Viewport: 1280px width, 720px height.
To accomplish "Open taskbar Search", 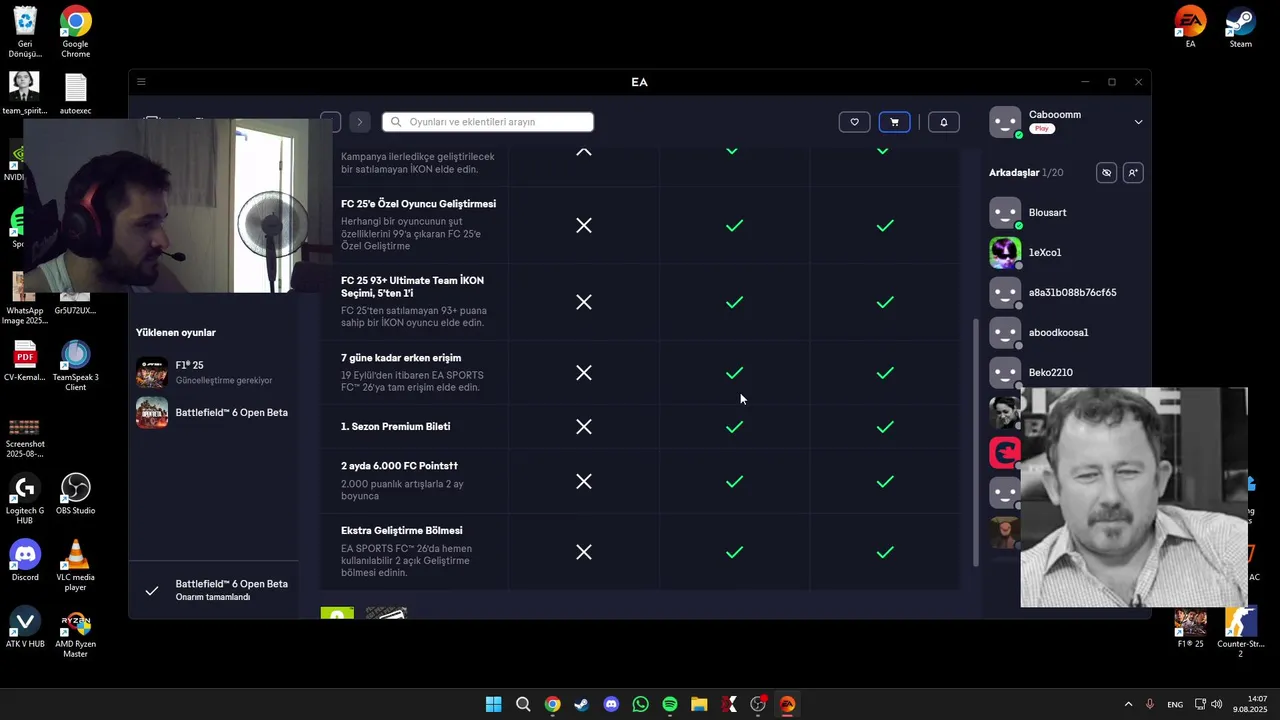I will 523,704.
